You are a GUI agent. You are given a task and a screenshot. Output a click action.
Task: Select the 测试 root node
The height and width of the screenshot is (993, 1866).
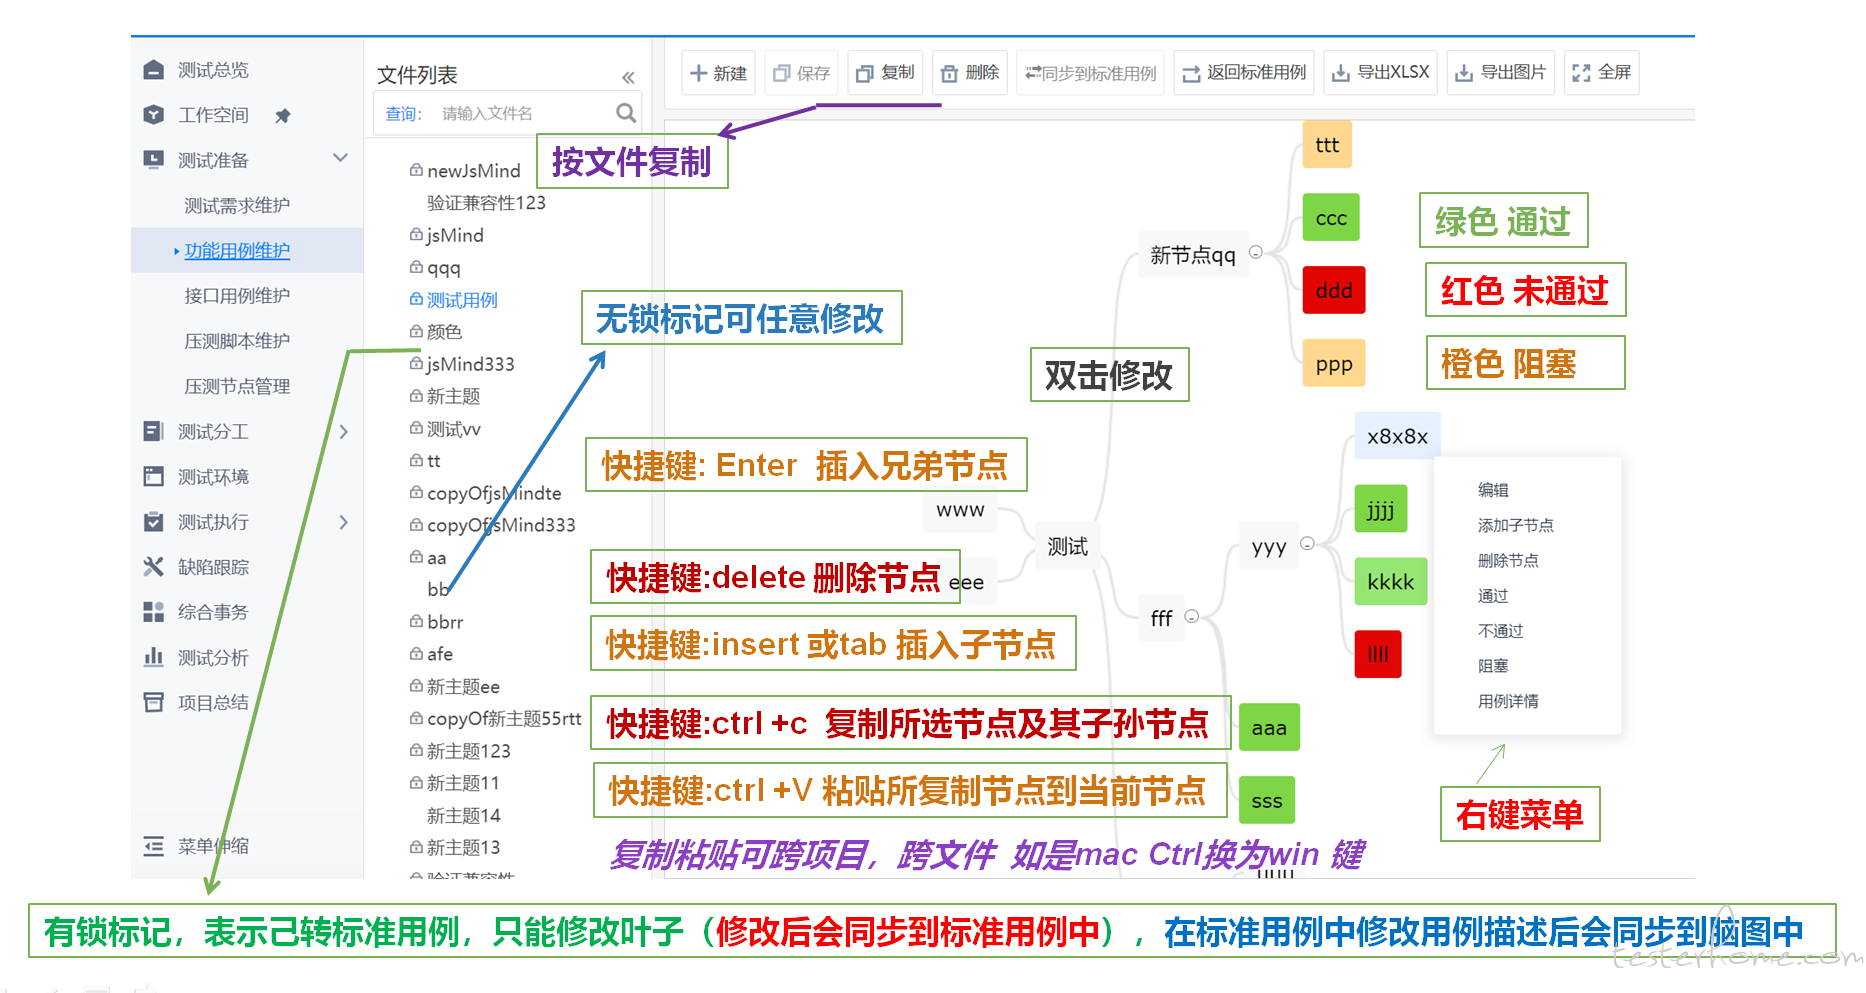pos(1067,546)
